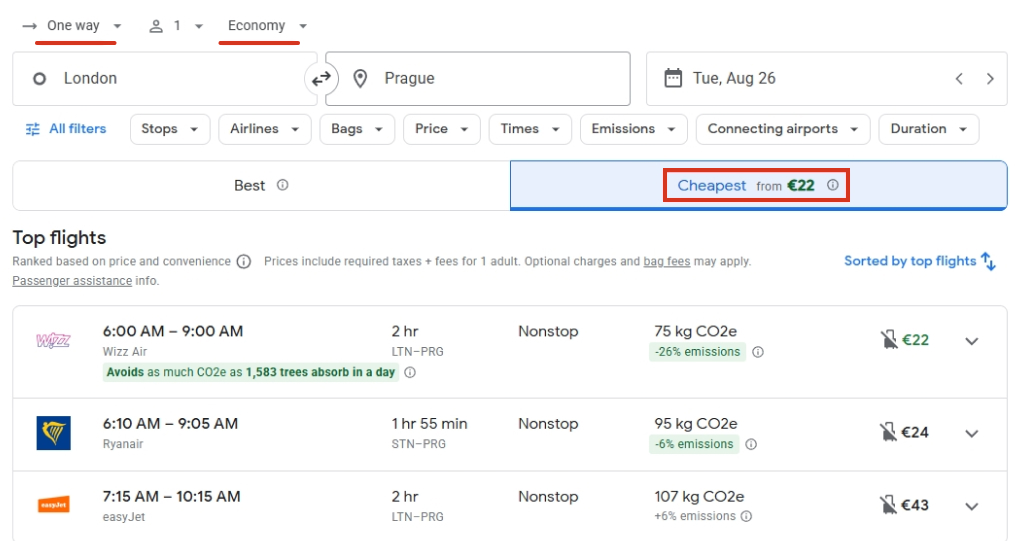Click the Ryanair logo
The height and width of the screenshot is (541, 1024).
(54, 433)
